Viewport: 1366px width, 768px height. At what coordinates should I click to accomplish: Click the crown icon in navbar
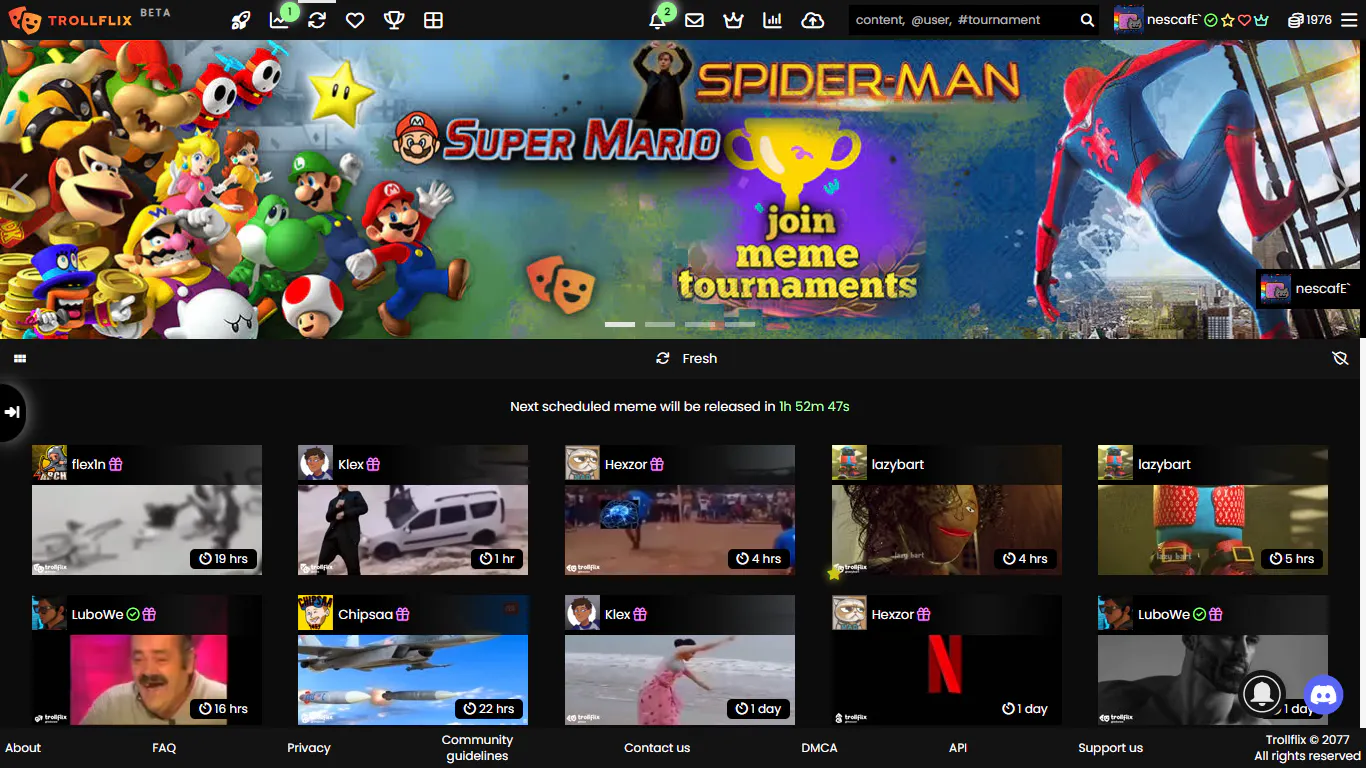[x=733, y=20]
